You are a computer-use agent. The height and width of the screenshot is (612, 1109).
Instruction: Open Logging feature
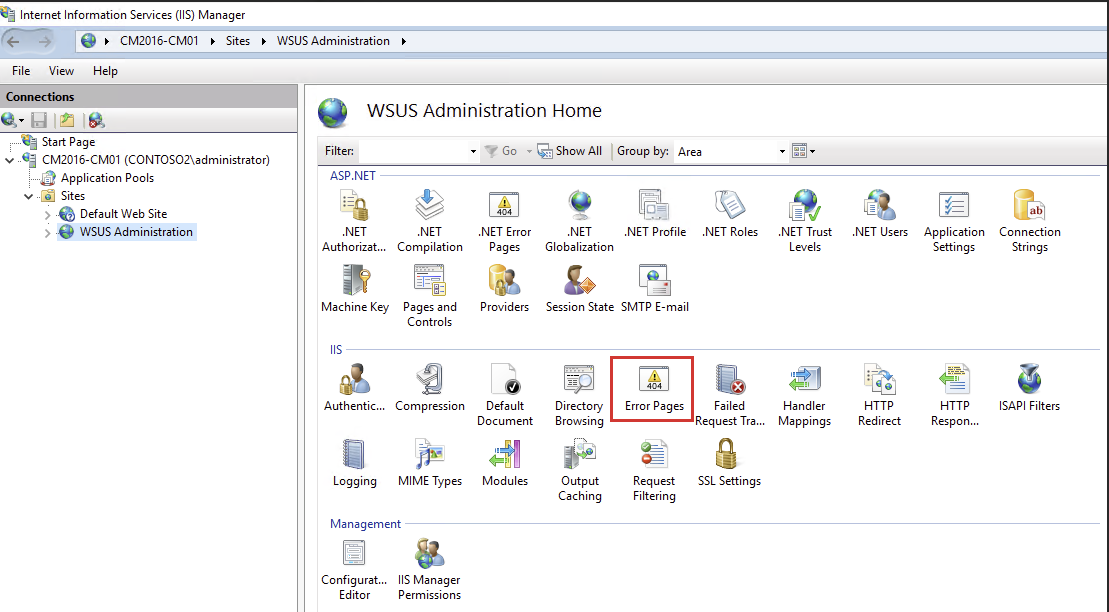(x=354, y=463)
